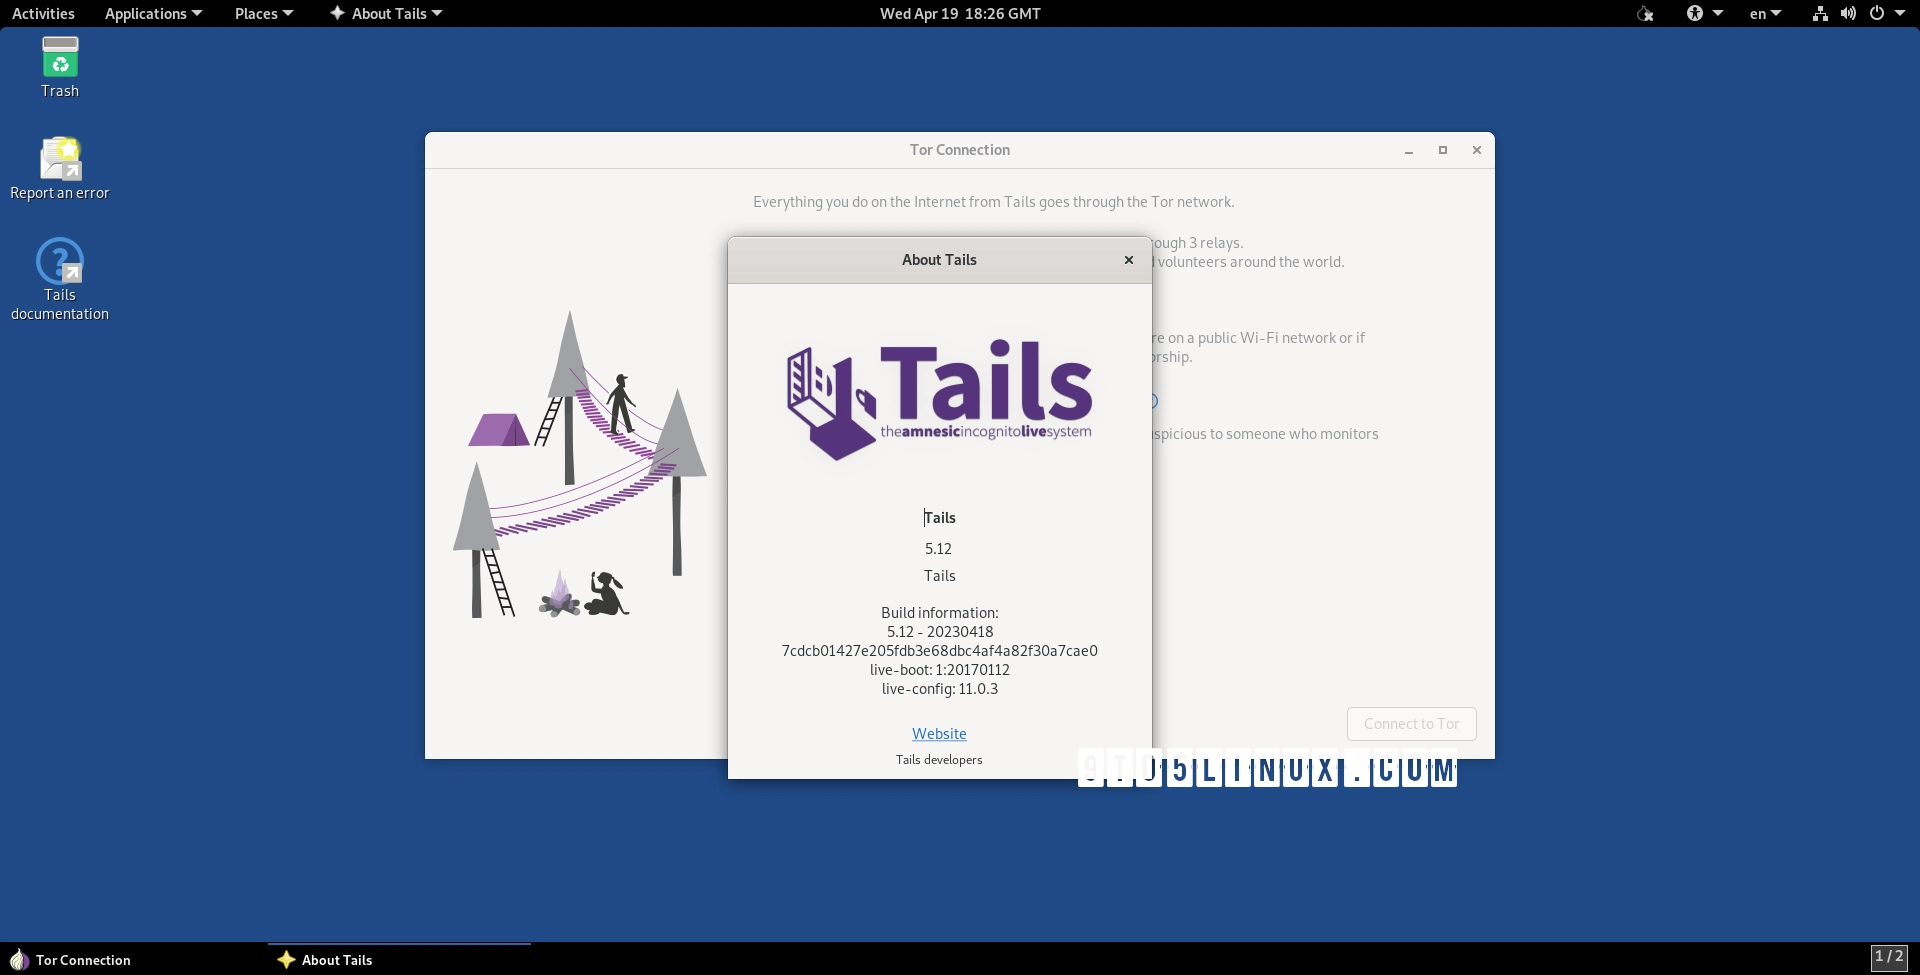Click the network icon in the system tray
The image size is (1920, 975).
[1819, 14]
